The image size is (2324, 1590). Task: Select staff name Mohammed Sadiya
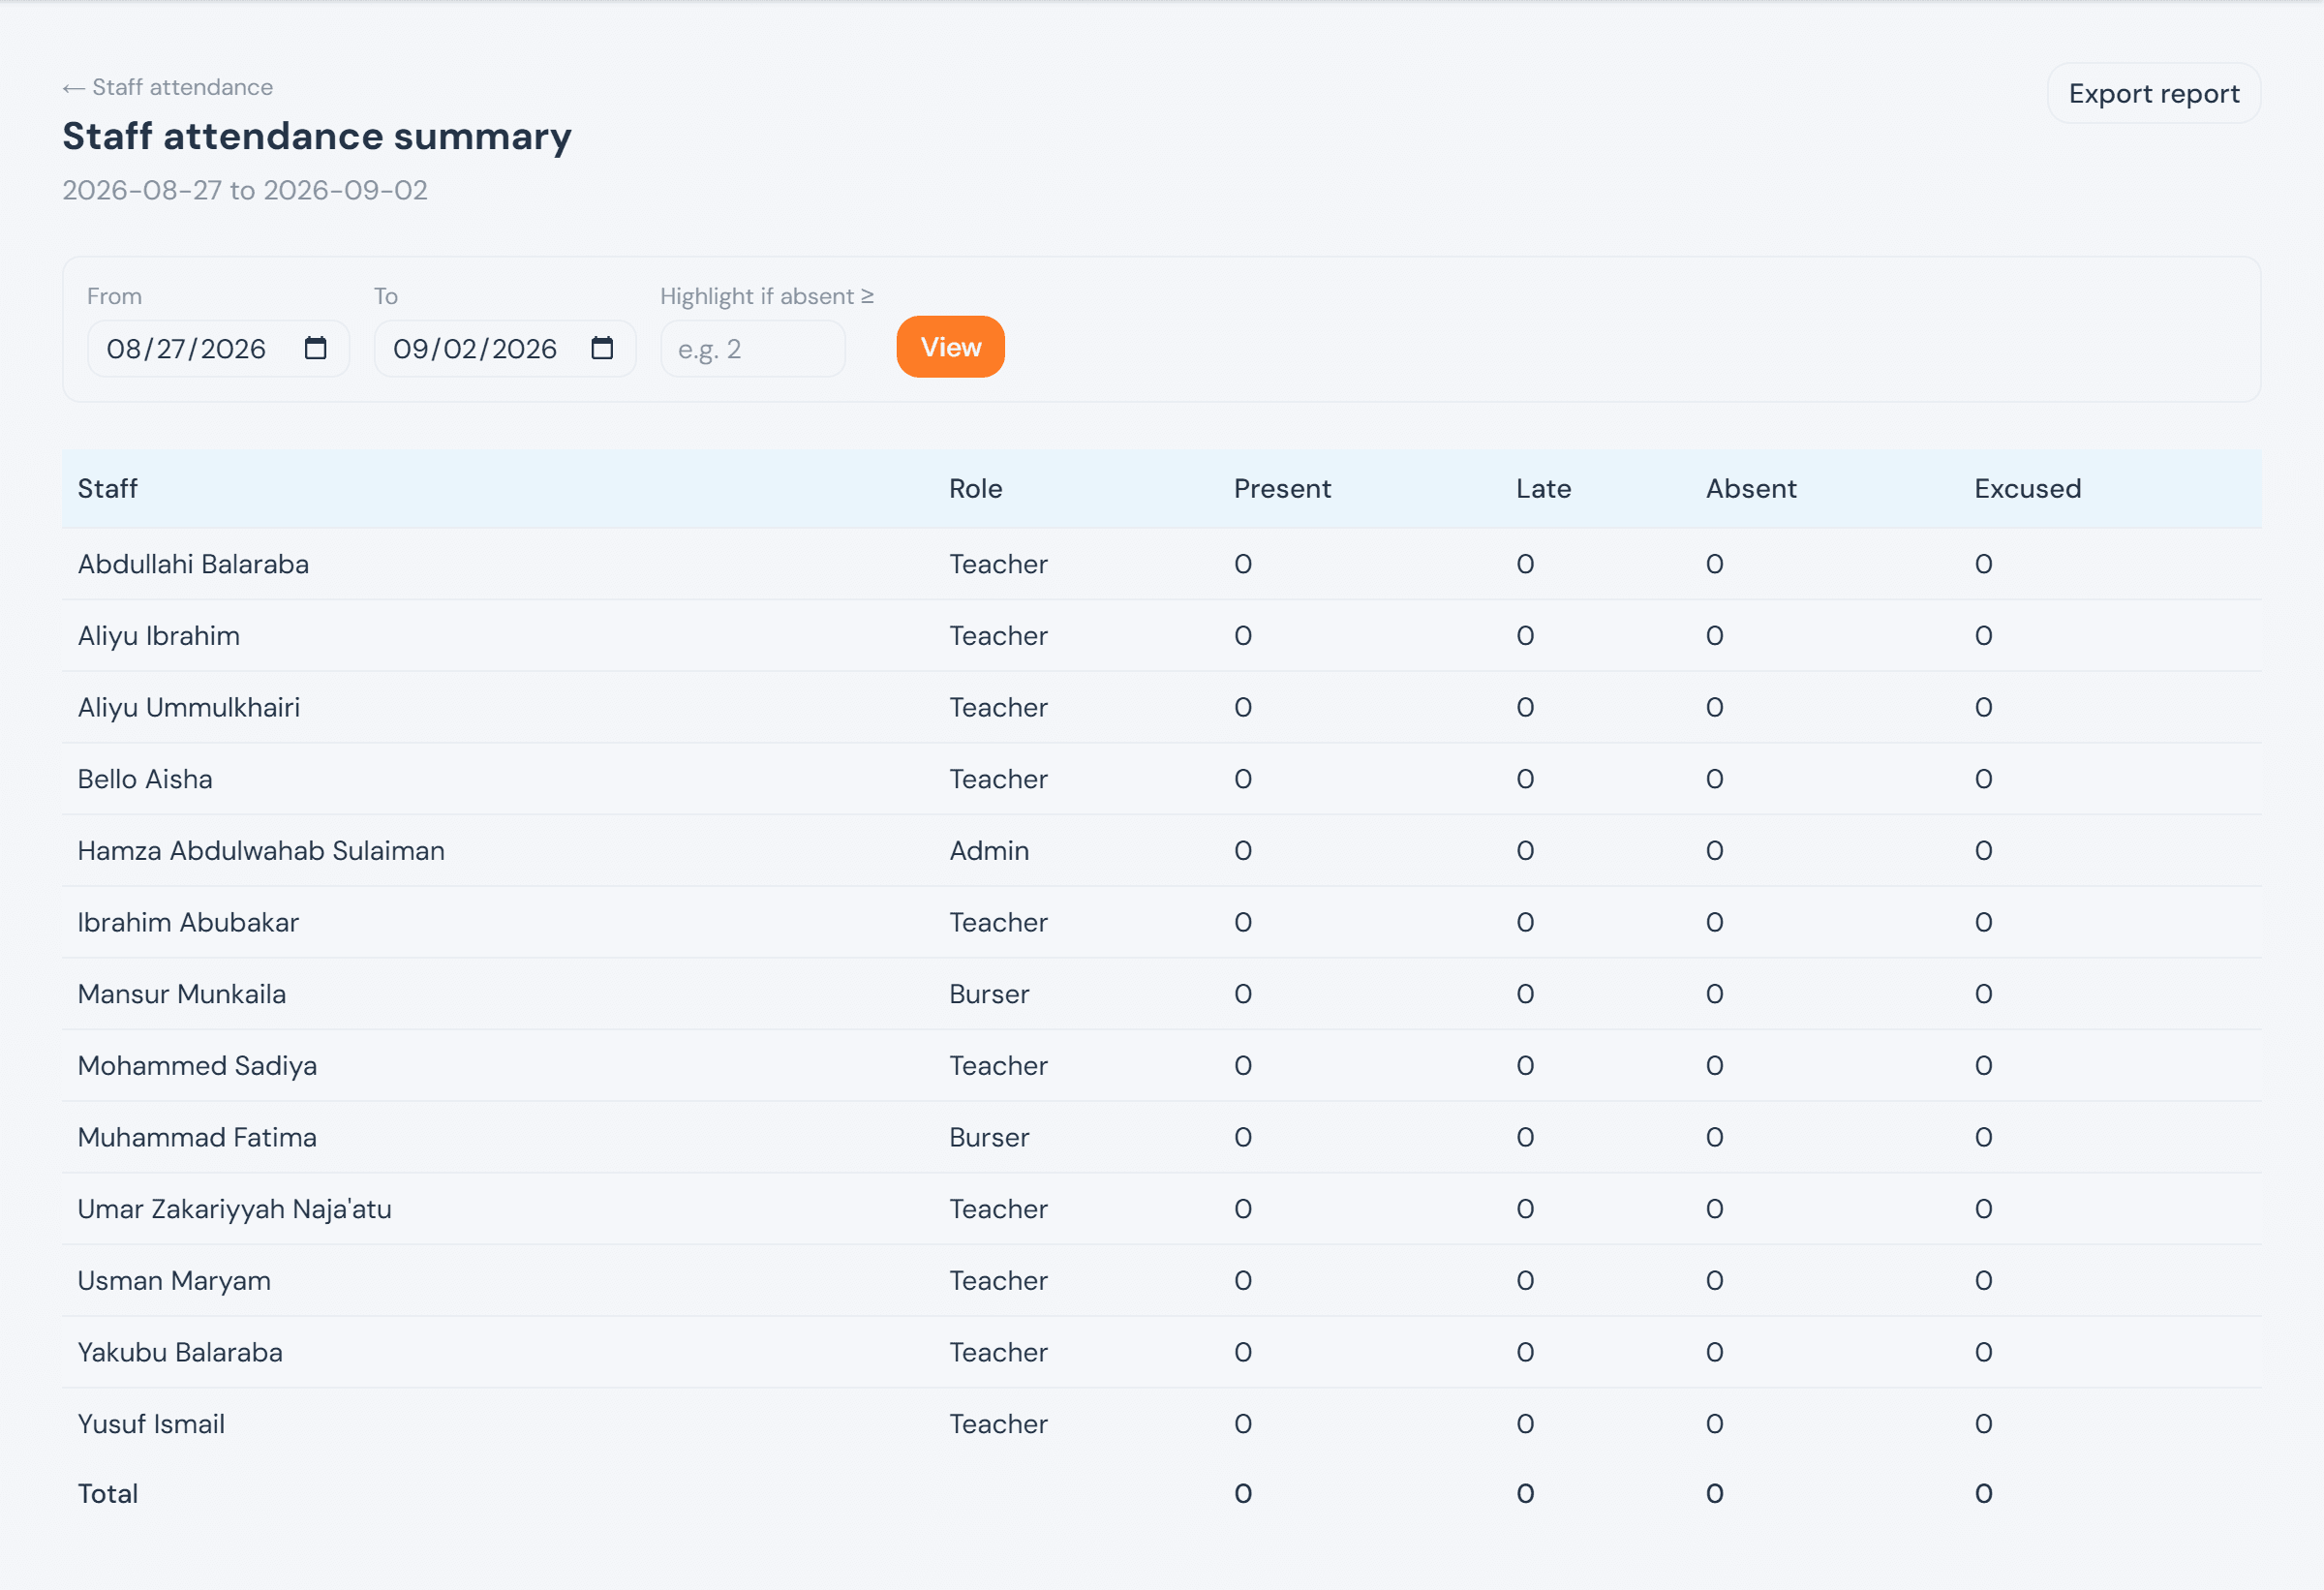(x=197, y=1066)
